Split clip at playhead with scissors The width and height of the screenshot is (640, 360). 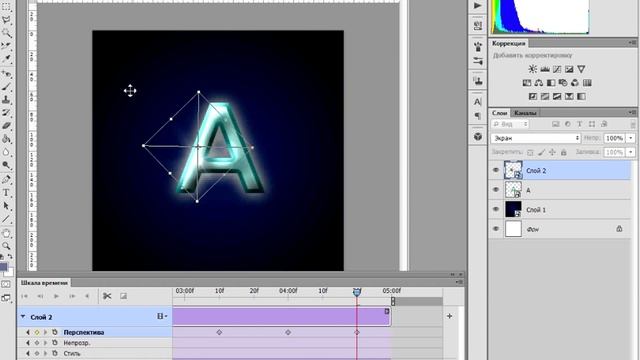pos(107,296)
